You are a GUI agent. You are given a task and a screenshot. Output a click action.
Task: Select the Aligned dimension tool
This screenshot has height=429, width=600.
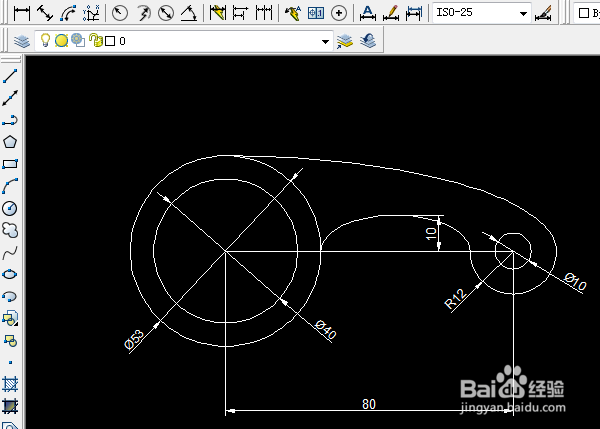(x=45, y=13)
